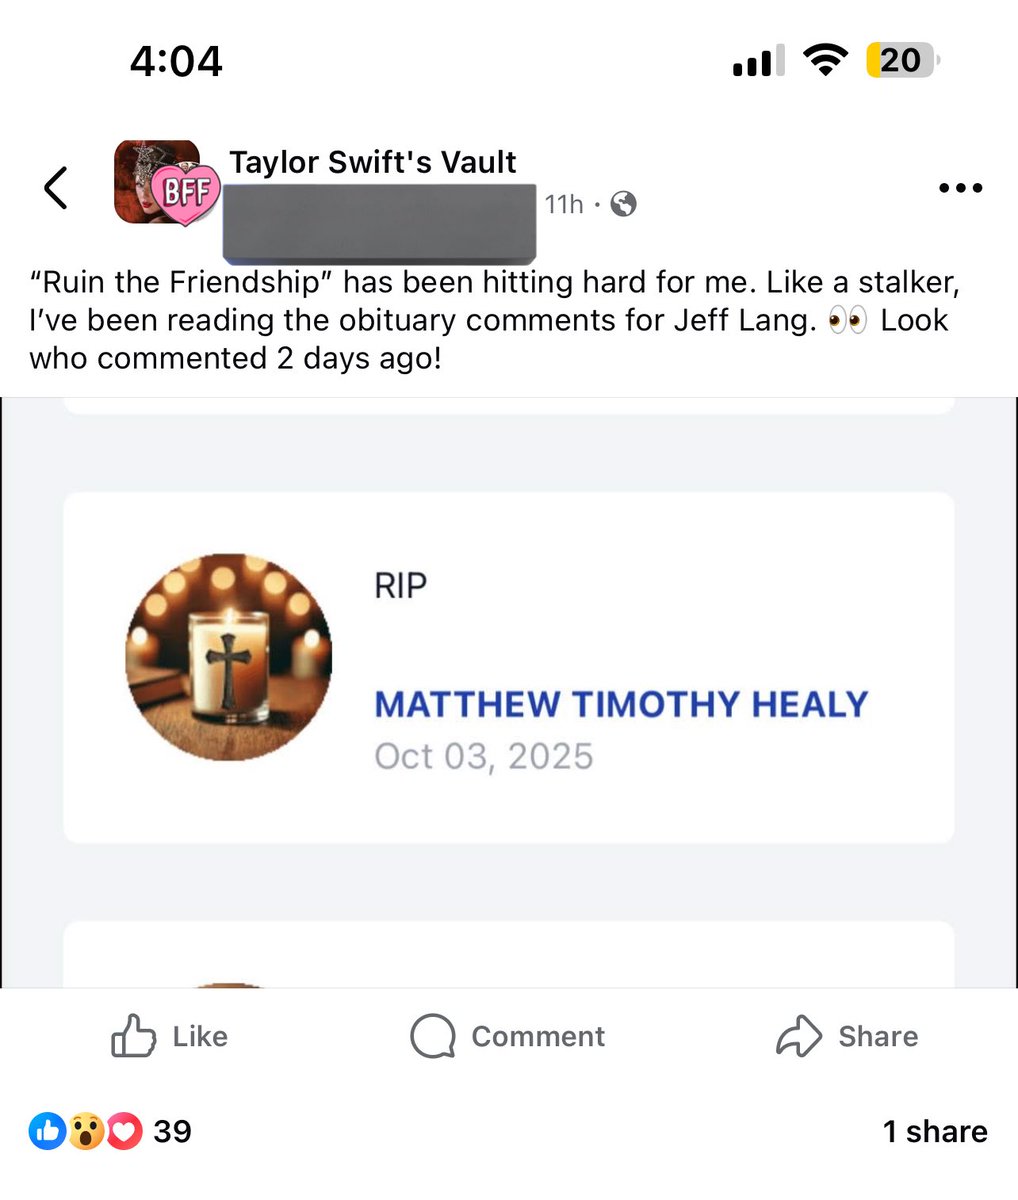Click the Like button label
Image resolution: width=1018 pixels, height=1200 pixels.
coord(200,1036)
